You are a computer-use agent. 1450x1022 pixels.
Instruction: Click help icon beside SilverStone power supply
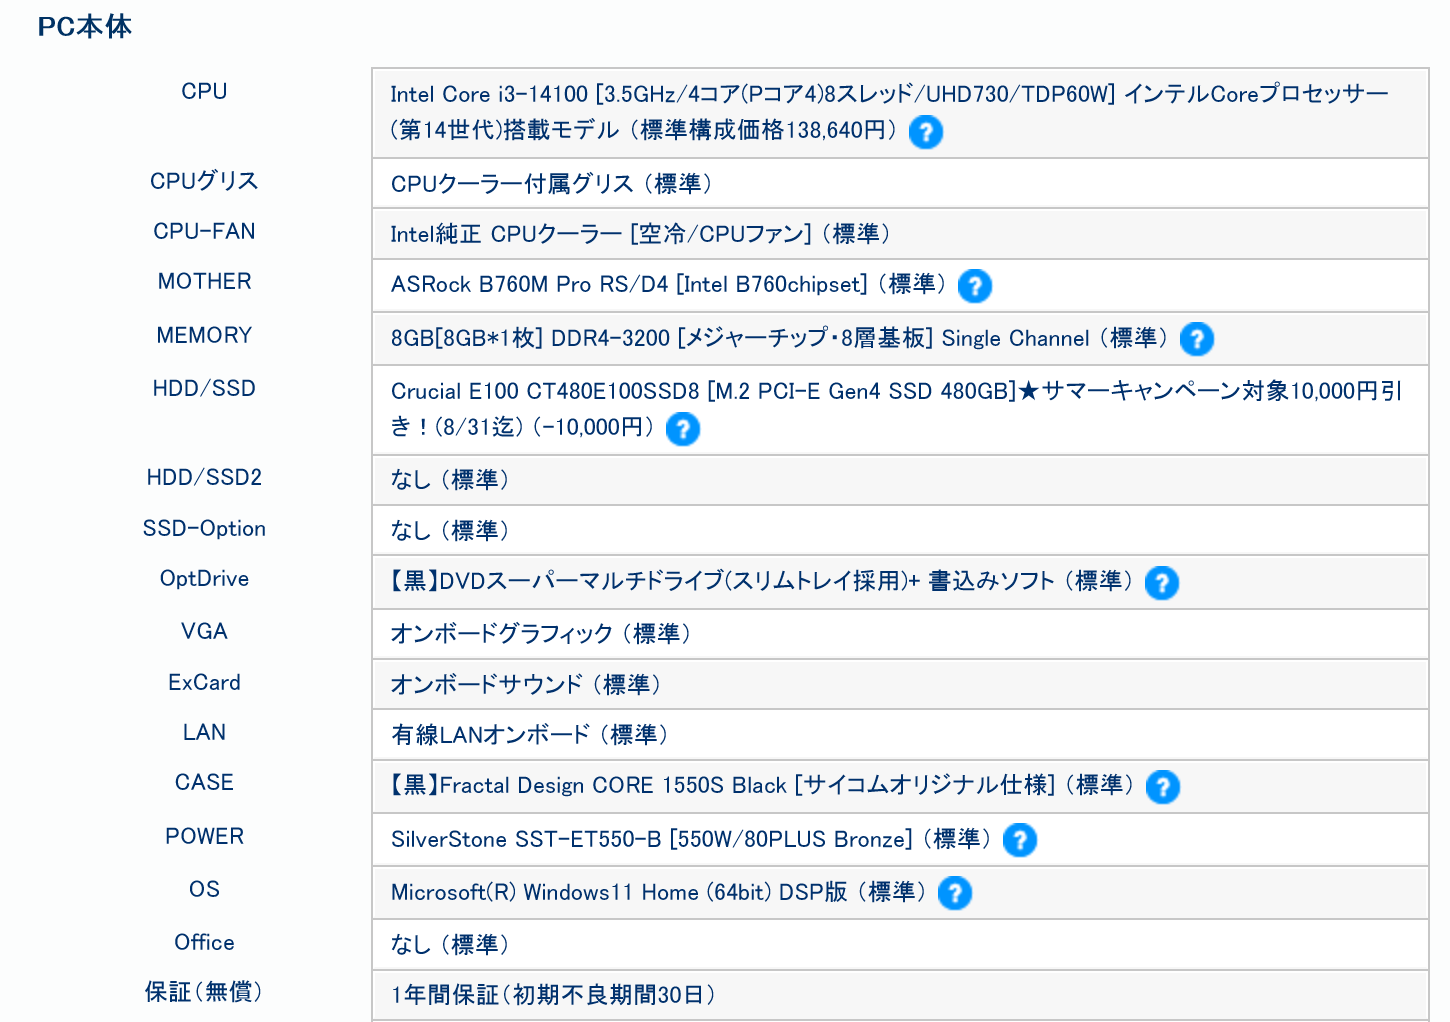pyautogui.click(x=1020, y=840)
